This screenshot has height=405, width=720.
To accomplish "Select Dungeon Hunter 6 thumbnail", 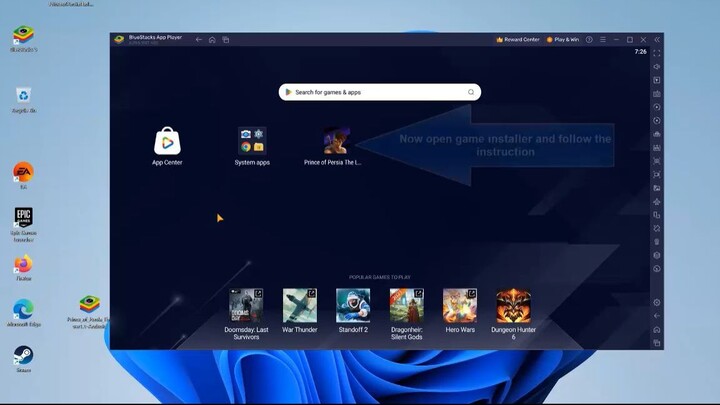I will [514, 306].
